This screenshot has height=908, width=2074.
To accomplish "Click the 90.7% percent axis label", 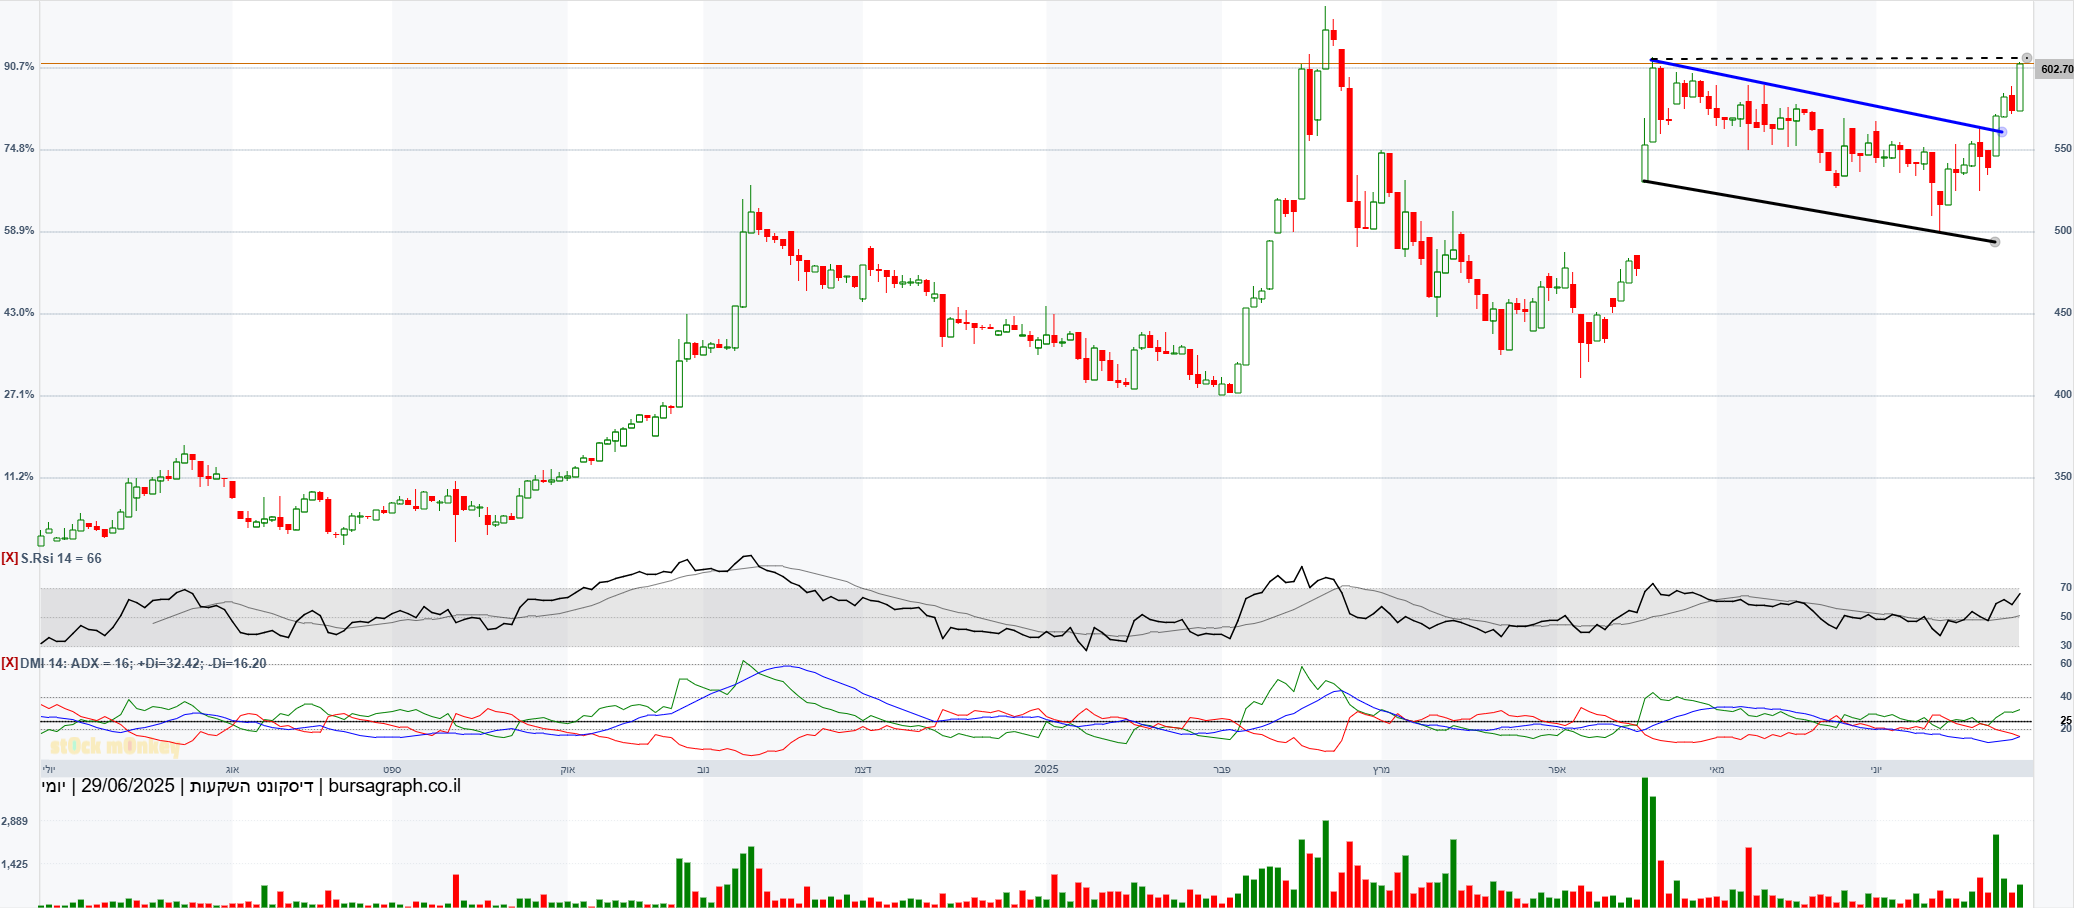I will point(19,66).
